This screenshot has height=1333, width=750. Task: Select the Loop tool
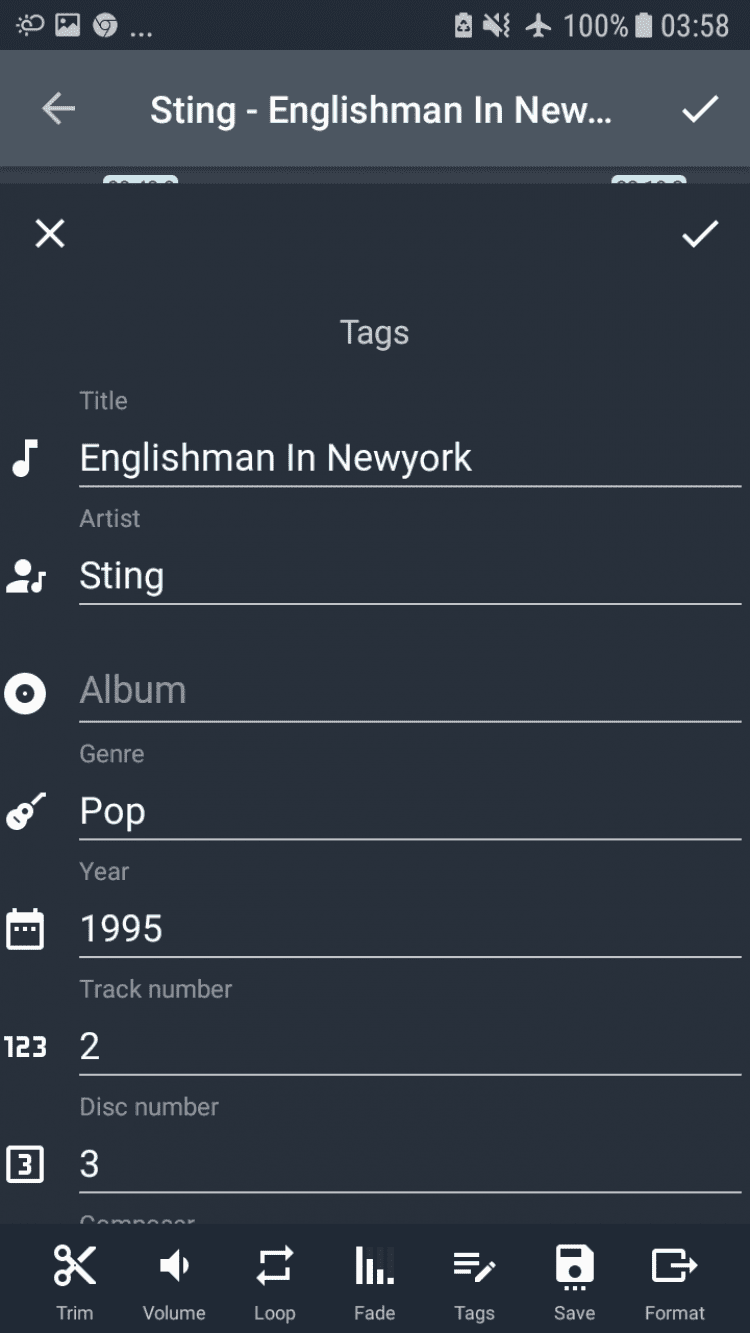(274, 1267)
